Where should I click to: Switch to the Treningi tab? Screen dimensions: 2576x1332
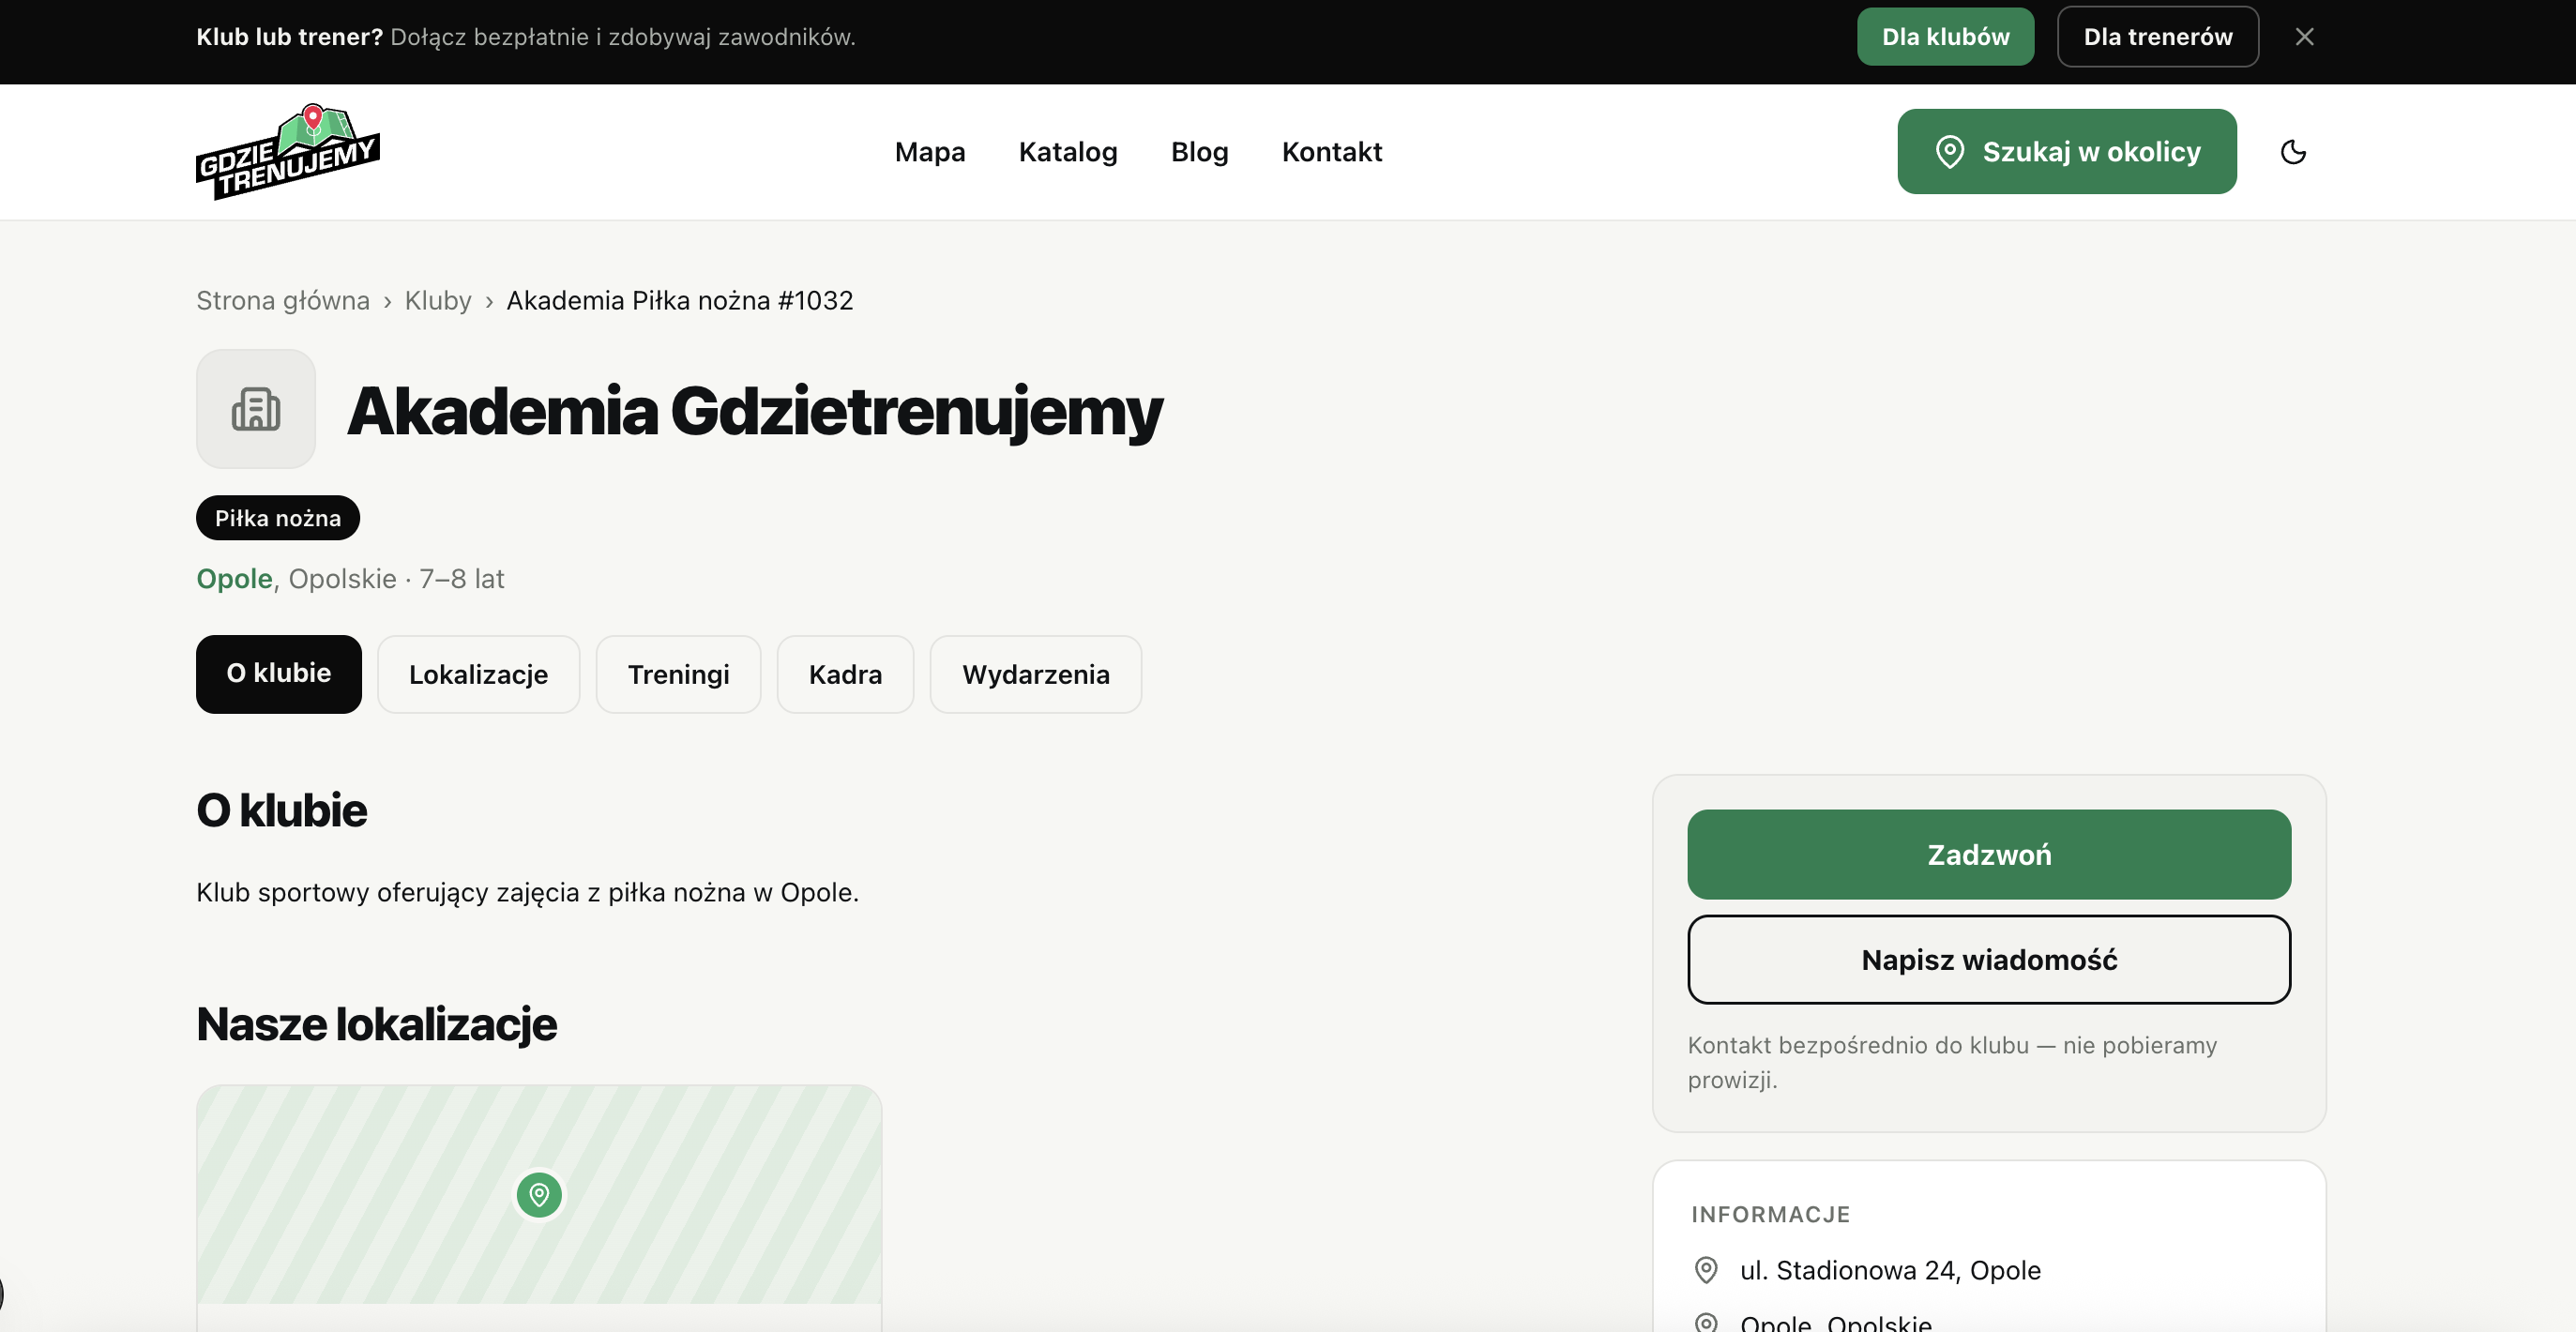[678, 674]
